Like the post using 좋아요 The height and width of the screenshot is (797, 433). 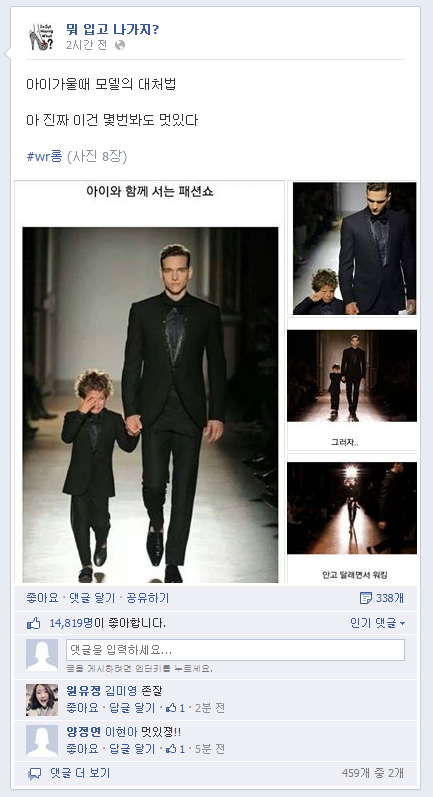coord(42,598)
